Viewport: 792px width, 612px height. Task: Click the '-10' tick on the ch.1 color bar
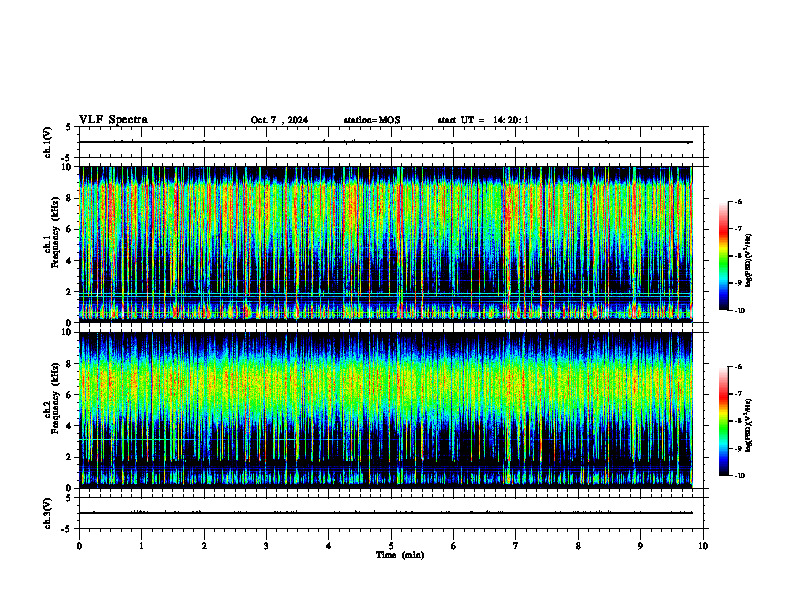740,311
